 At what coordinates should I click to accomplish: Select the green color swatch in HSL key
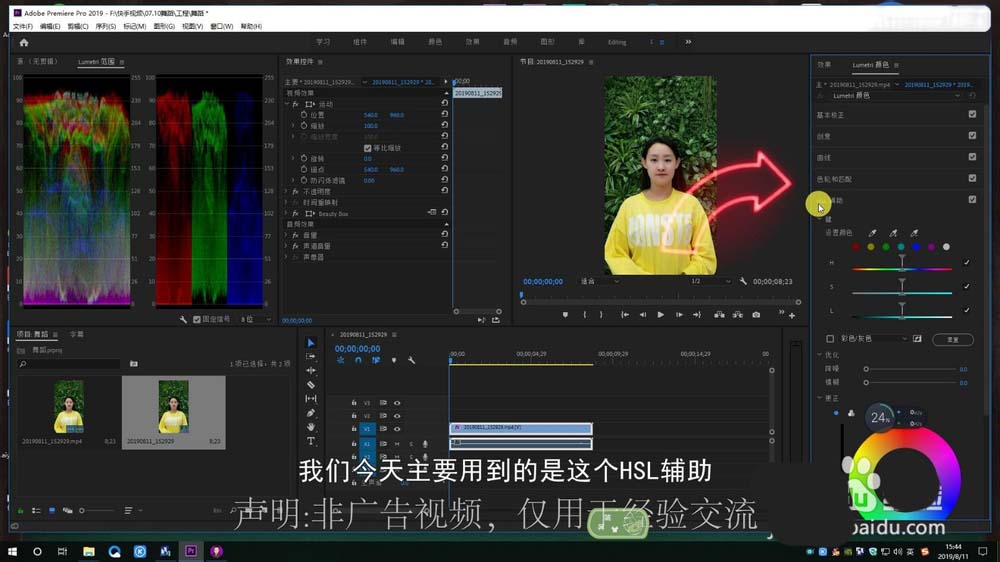(x=886, y=247)
